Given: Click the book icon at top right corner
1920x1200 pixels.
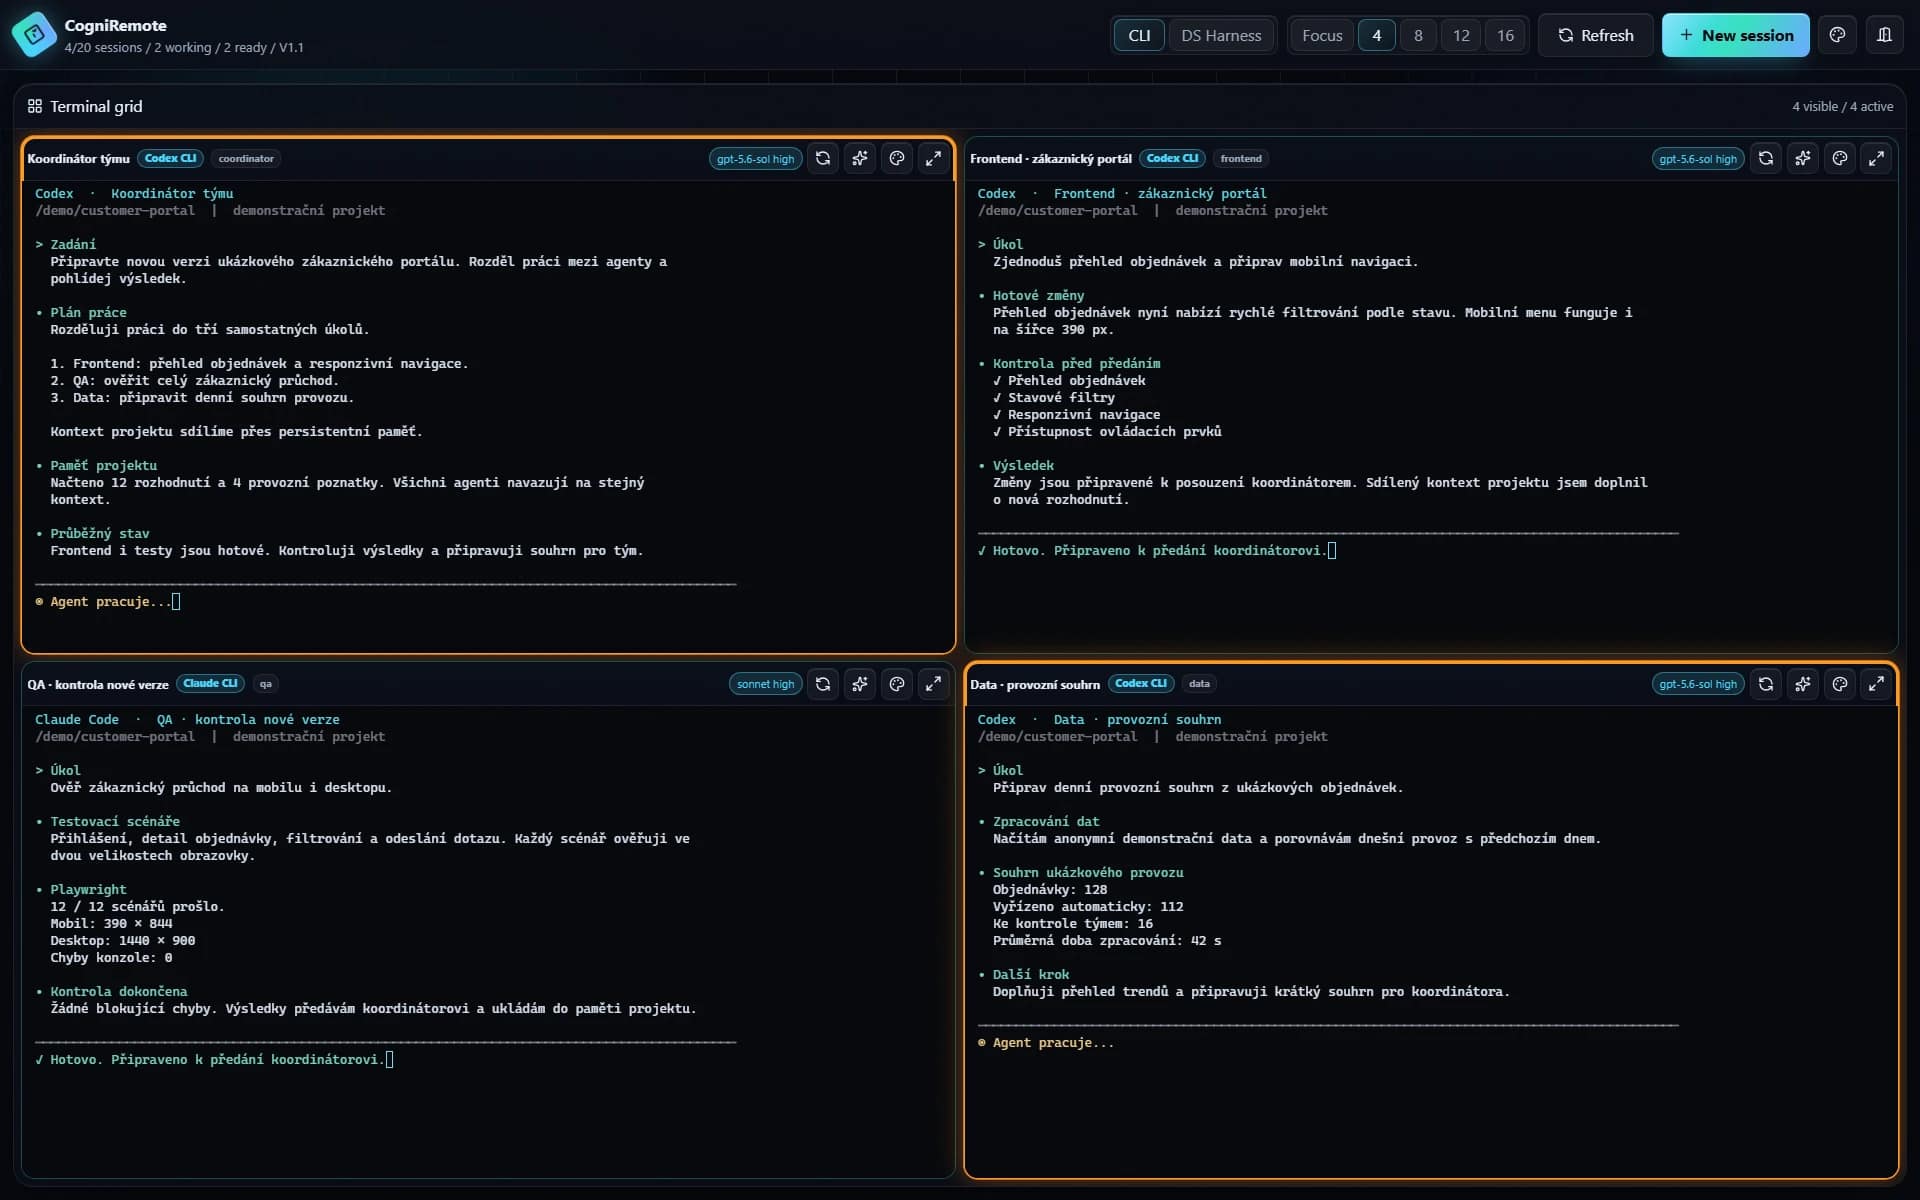Looking at the screenshot, I should click(x=1884, y=35).
